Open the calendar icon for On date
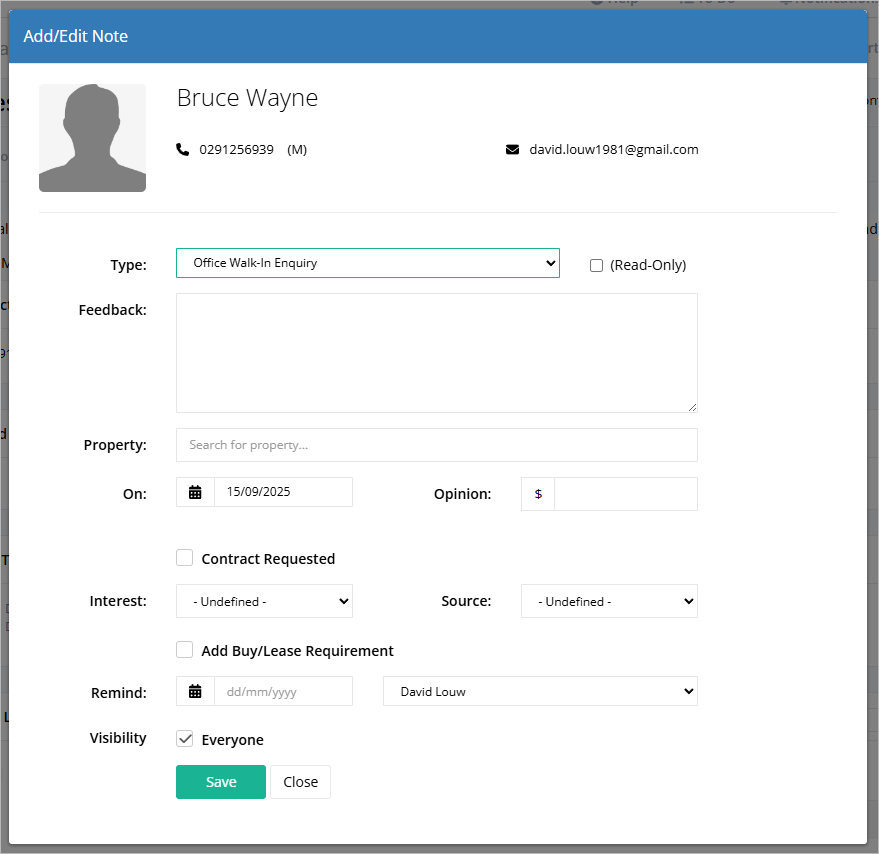 [195, 492]
